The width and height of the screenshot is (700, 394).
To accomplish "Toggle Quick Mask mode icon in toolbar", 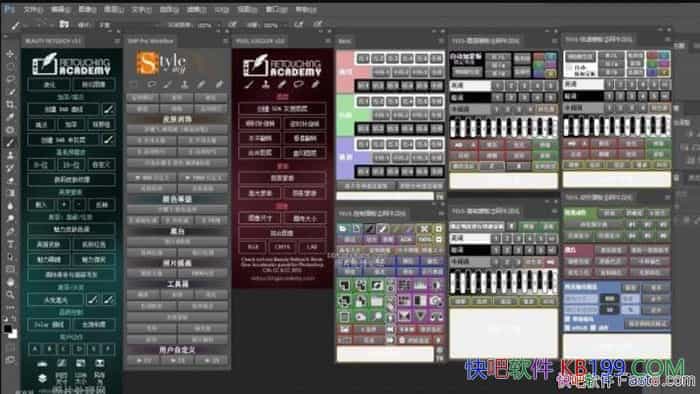I will tap(10, 348).
